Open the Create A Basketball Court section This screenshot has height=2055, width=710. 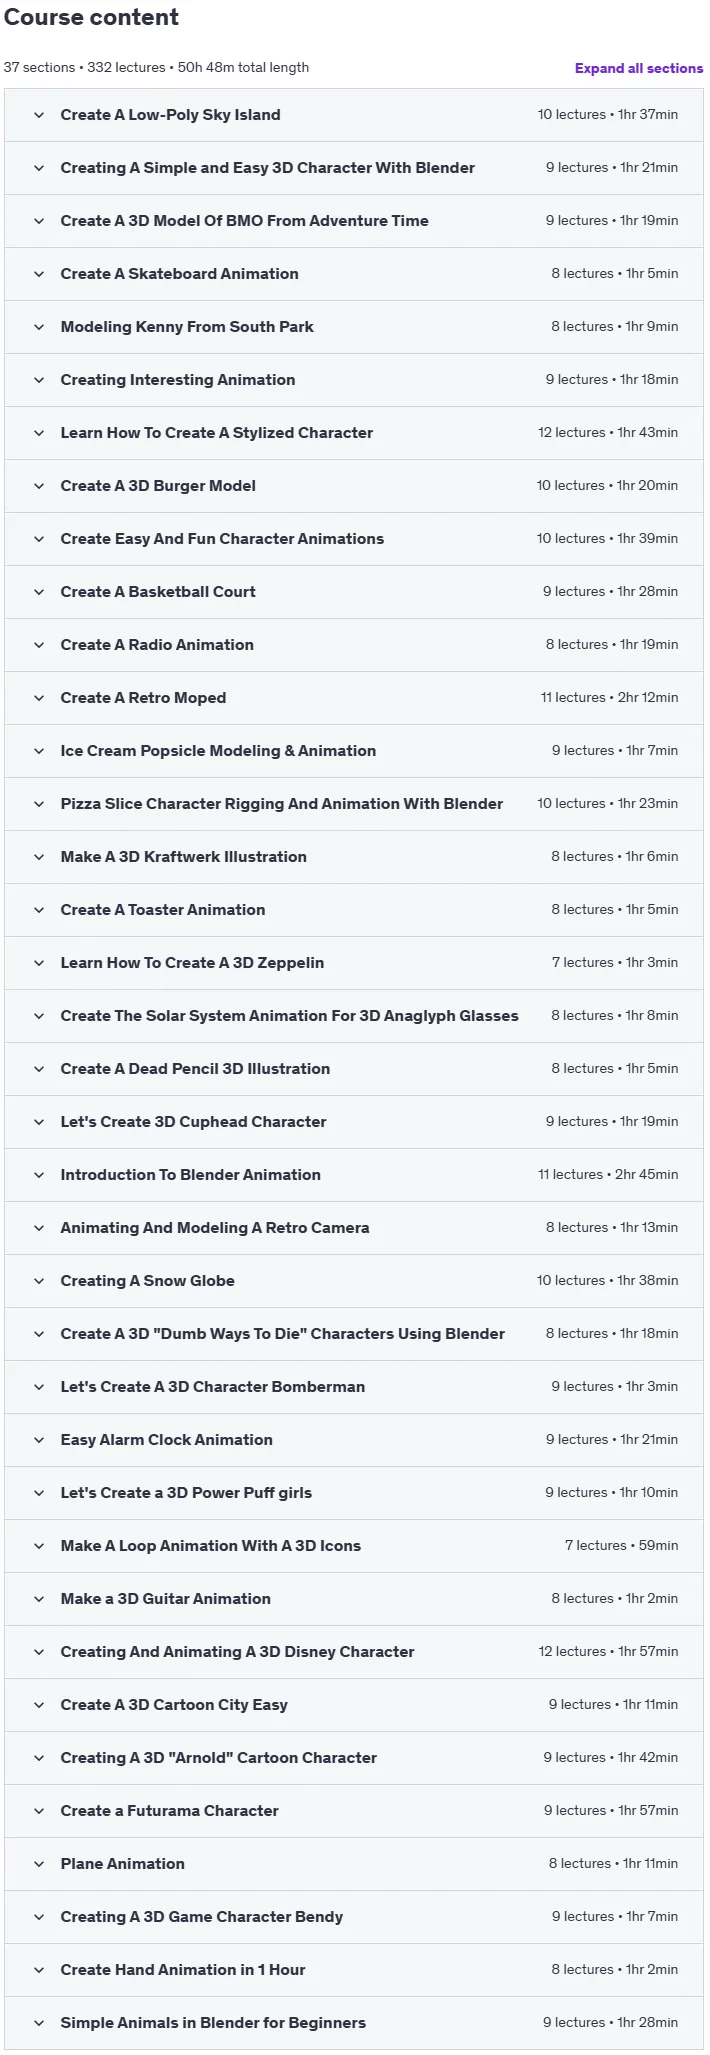(x=354, y=592)
